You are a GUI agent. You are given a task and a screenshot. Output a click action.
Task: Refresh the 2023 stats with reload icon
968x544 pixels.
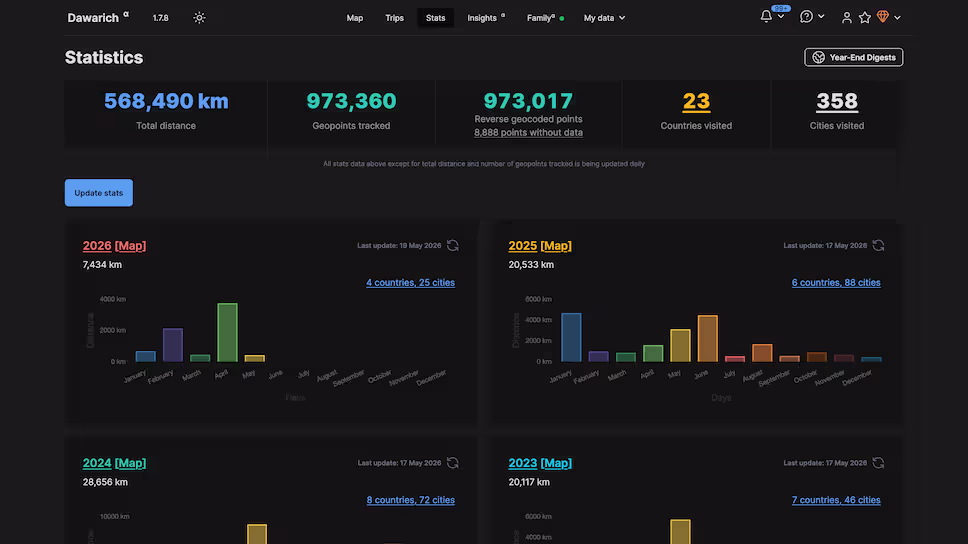[x=878, y=463]
